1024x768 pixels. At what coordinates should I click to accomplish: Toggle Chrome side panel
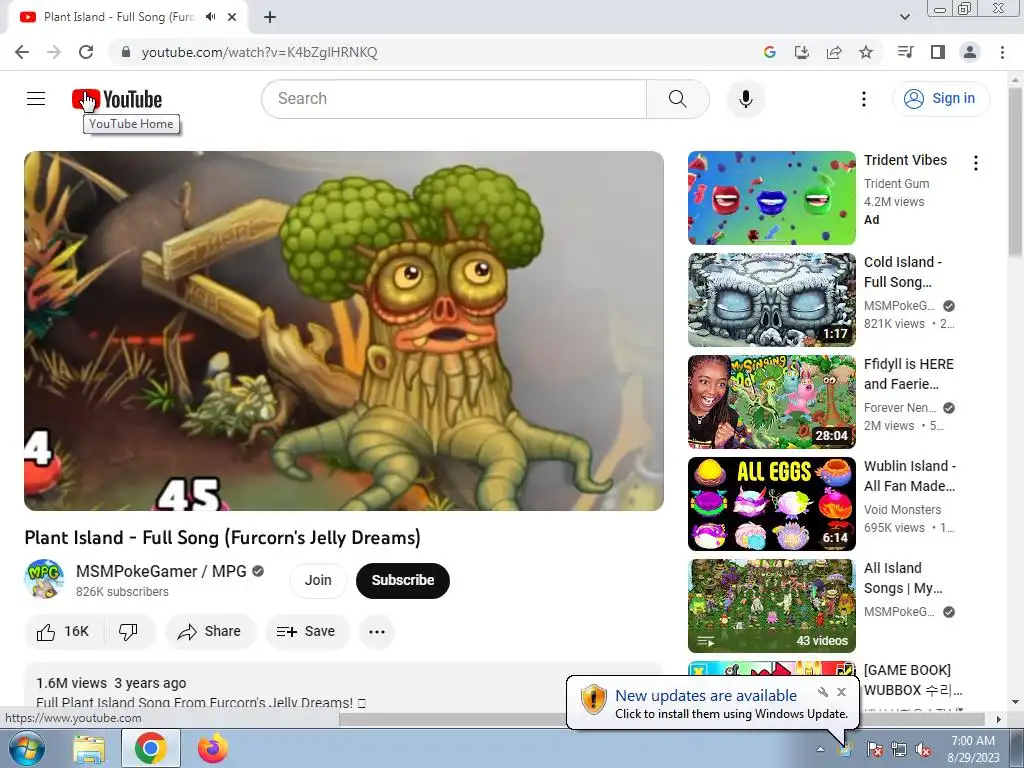938,52
